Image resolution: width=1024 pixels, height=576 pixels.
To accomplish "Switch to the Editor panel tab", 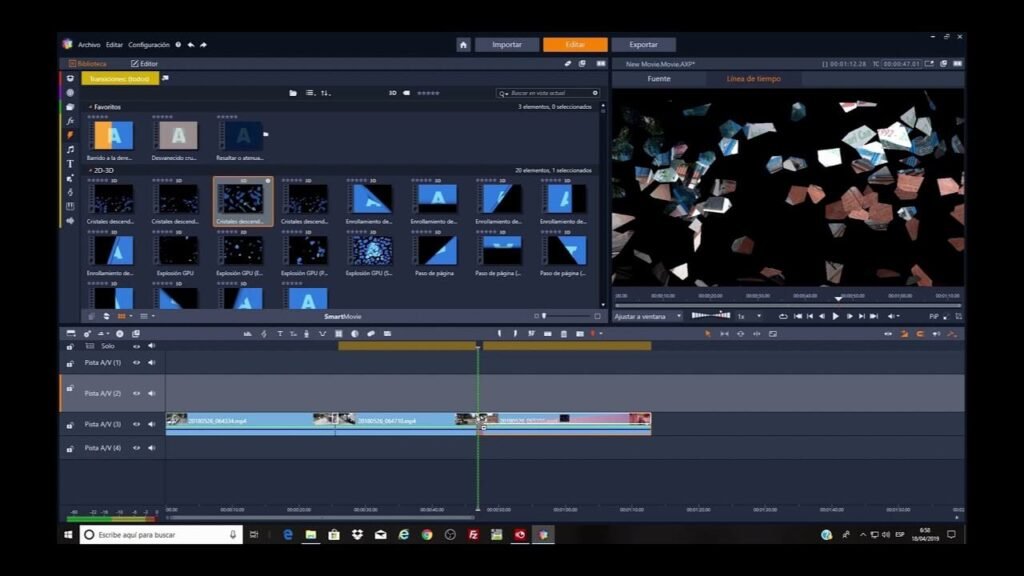I will click(x=144, y=63).
